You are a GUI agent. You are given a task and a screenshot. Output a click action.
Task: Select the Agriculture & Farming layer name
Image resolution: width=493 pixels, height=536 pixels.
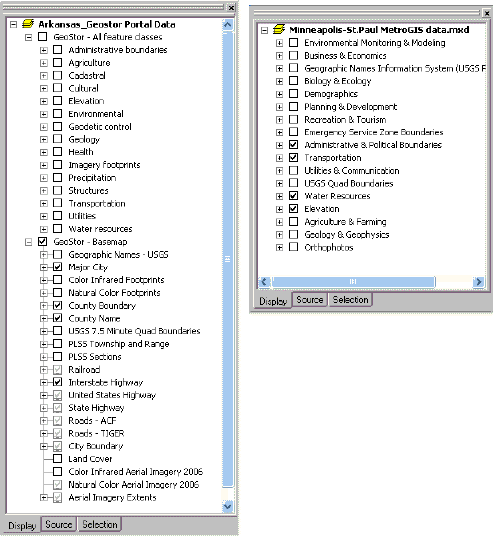point(345,222)
